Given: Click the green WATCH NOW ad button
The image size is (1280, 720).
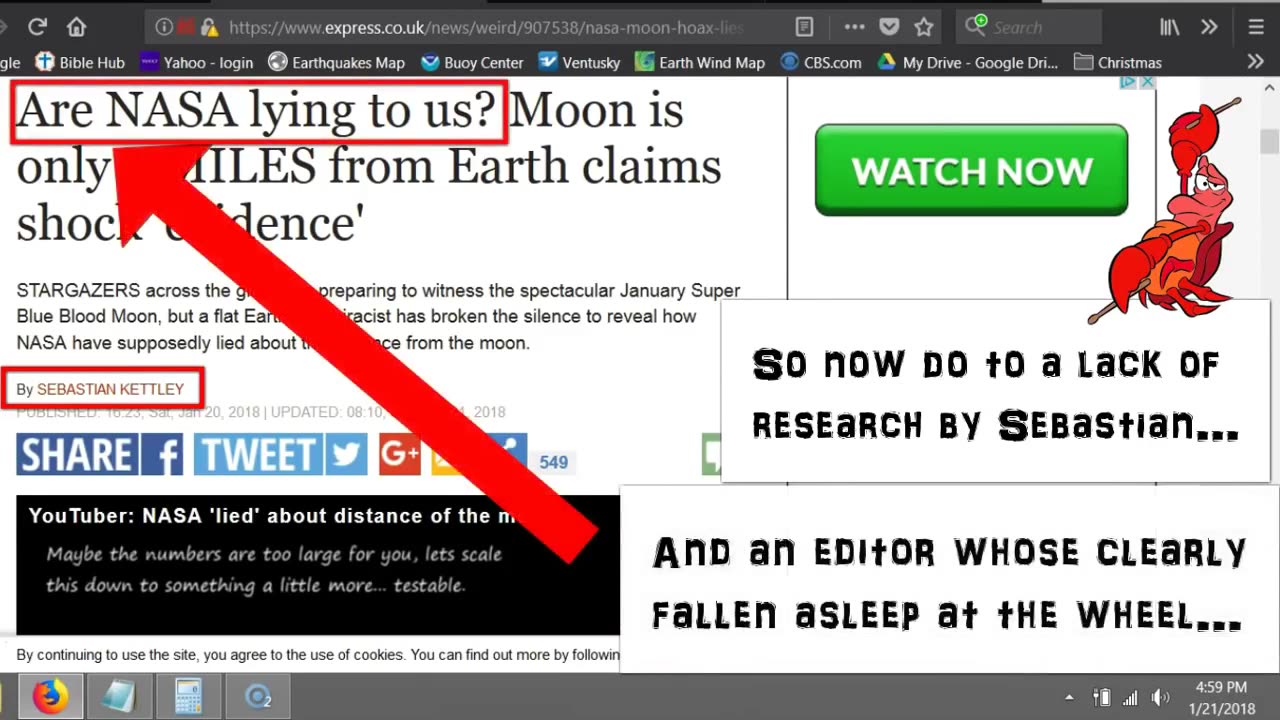Looking at the screenshot, I should (x=971, y=170).
